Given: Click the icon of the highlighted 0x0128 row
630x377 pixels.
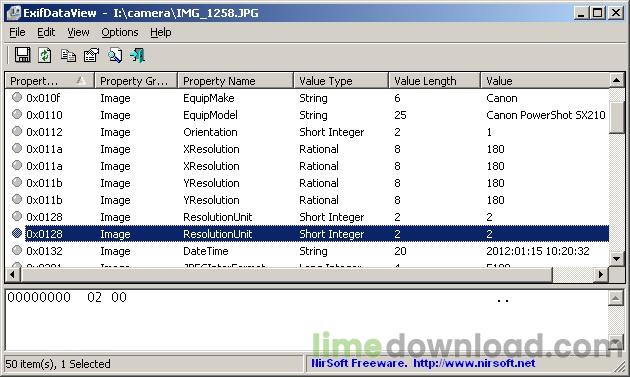Looking at the screenshot, I should click(x=17, y=233).
